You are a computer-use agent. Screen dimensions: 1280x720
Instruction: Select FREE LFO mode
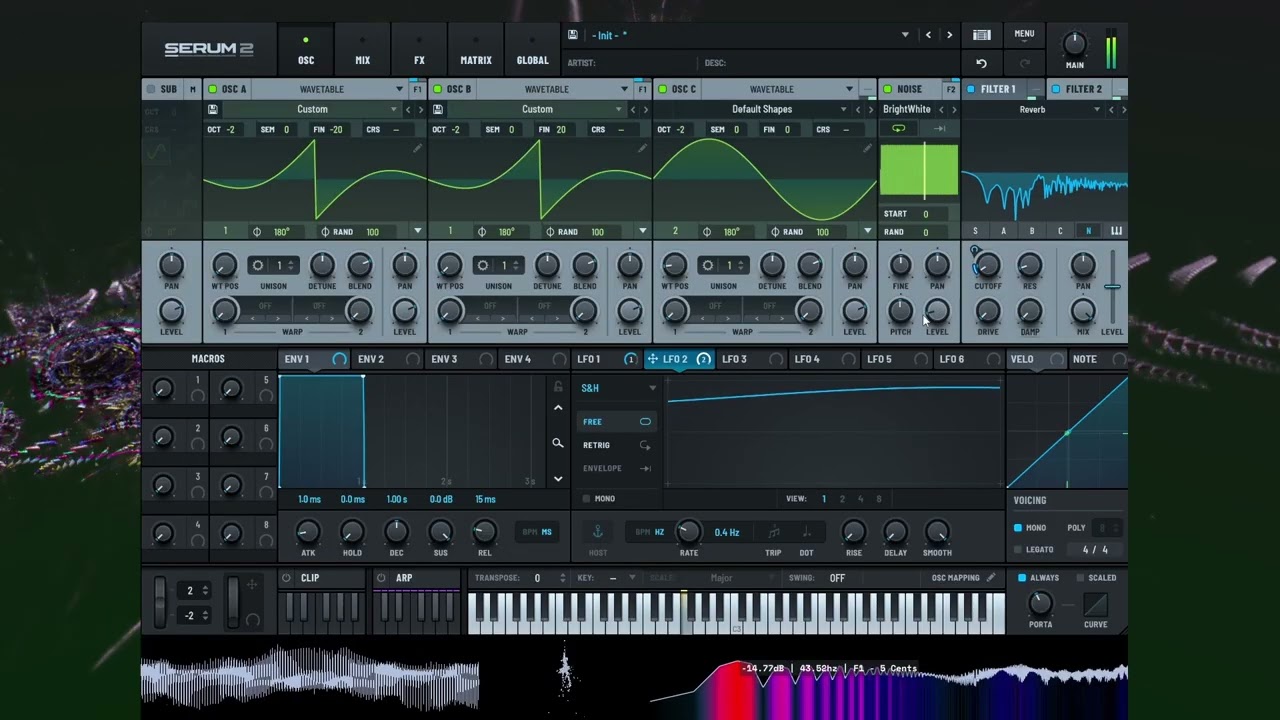[617, 422]
